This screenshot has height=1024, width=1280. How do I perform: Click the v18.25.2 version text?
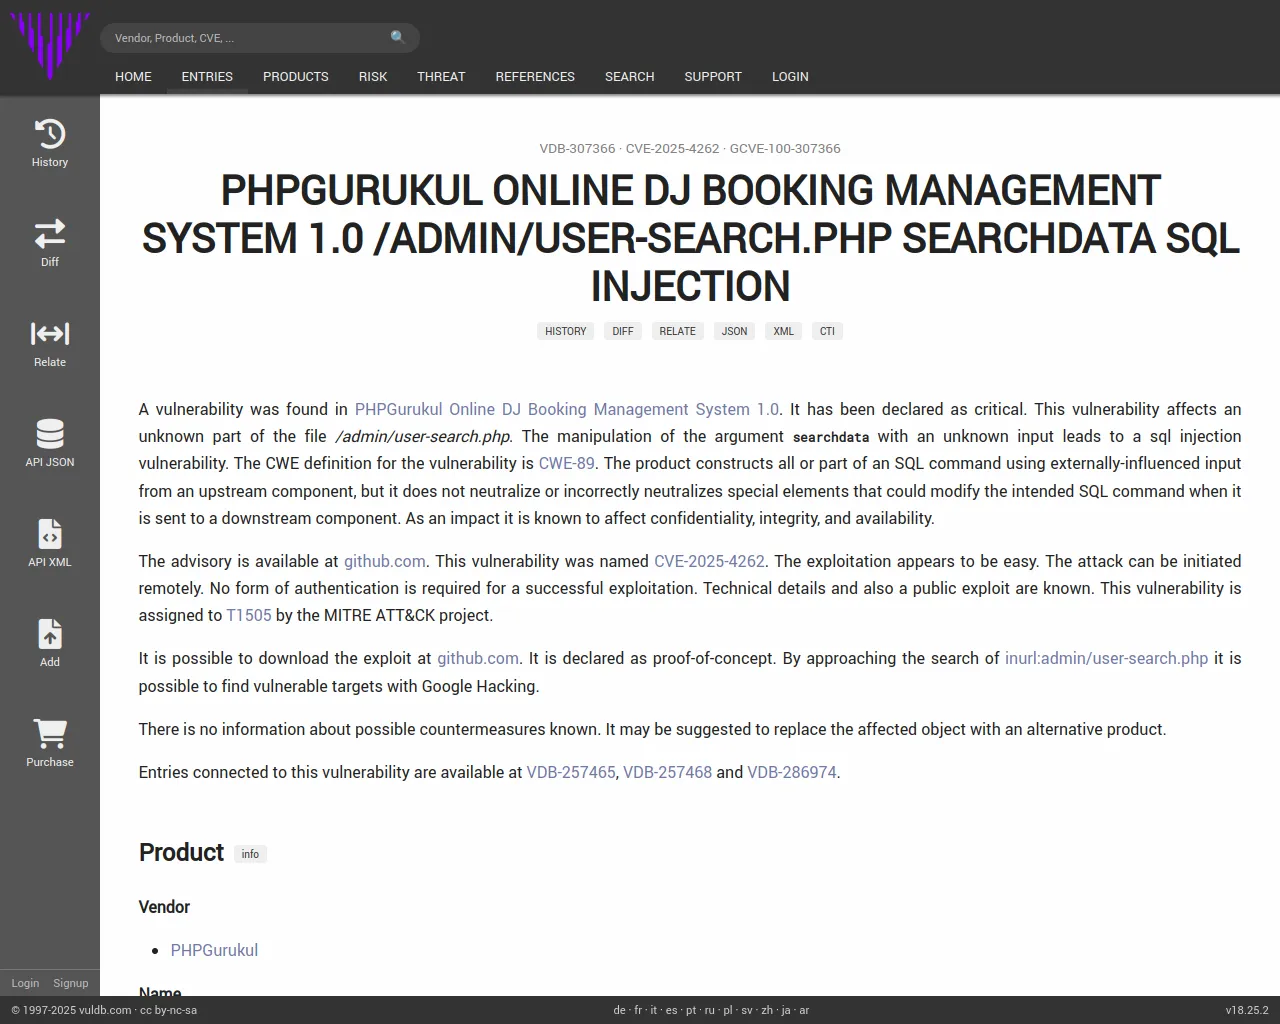click(1246, 1010)
